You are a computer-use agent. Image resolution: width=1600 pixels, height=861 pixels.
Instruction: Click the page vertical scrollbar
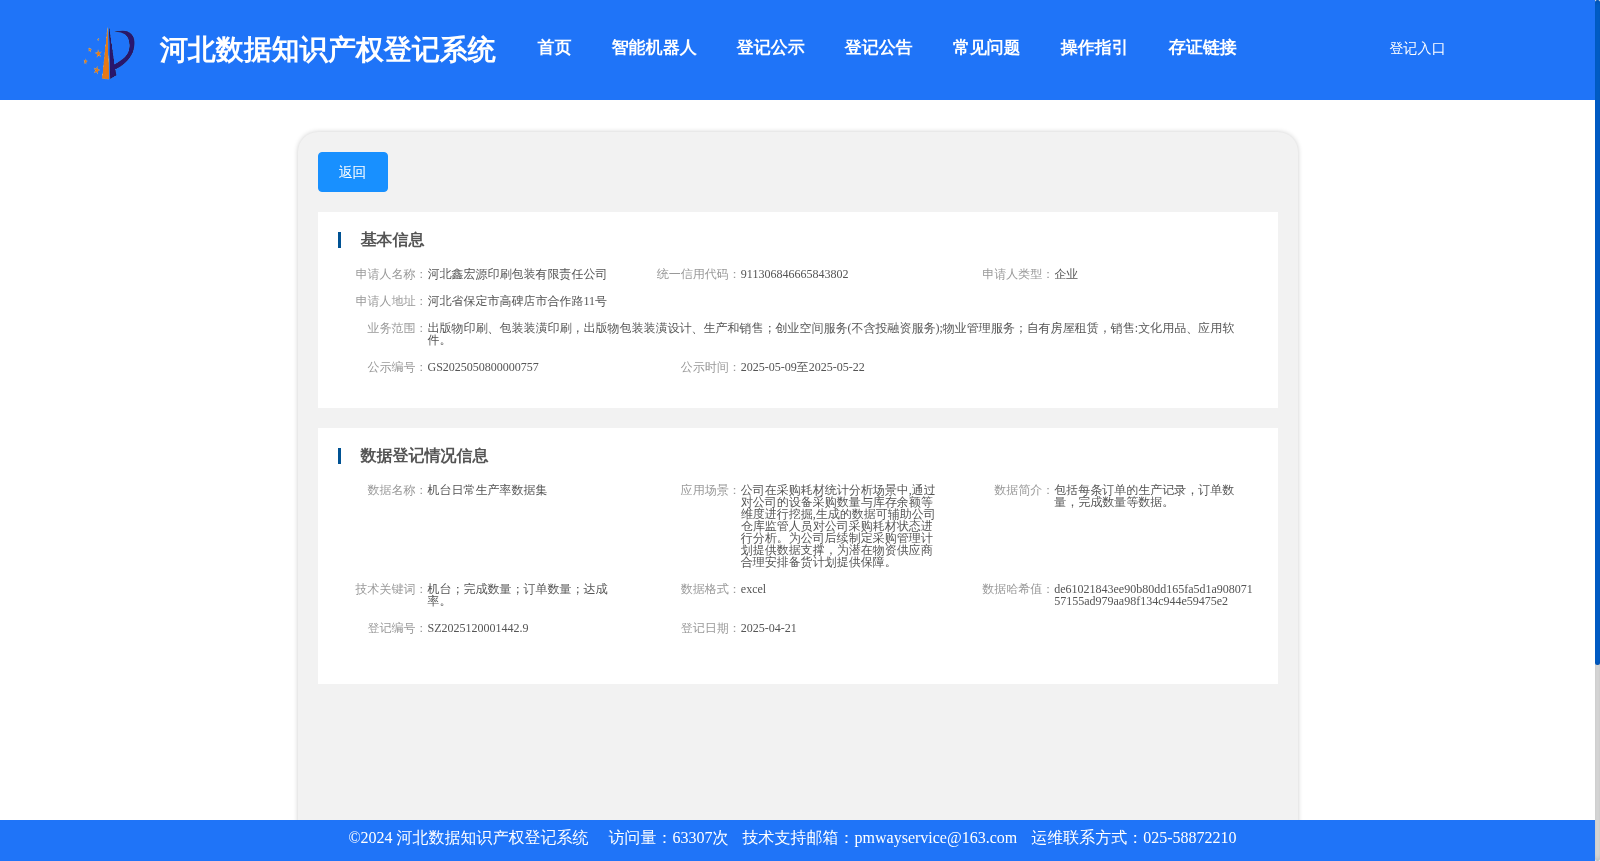(x=1597, y=332)
